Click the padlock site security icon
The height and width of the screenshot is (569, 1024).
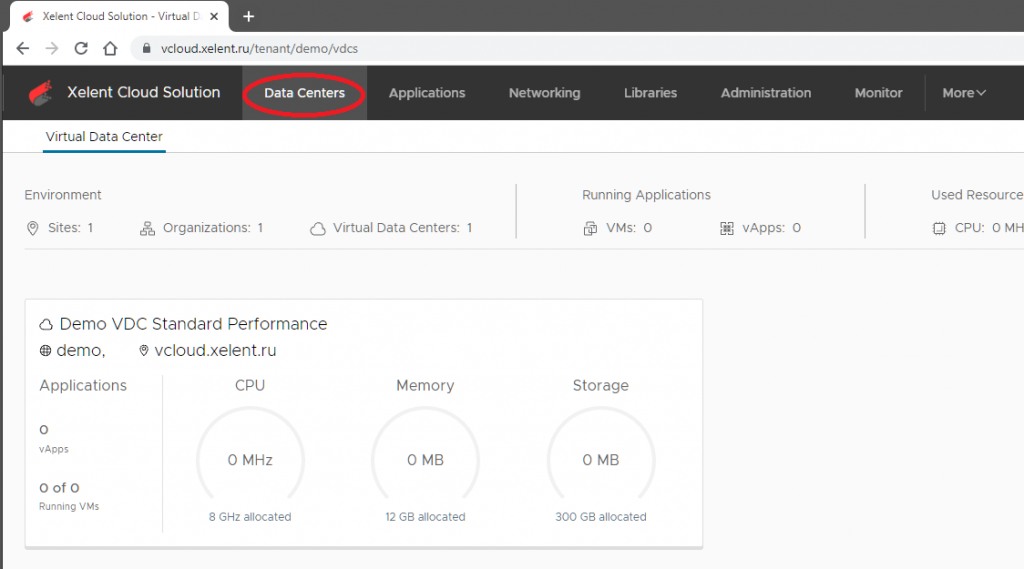coord(146,48)
